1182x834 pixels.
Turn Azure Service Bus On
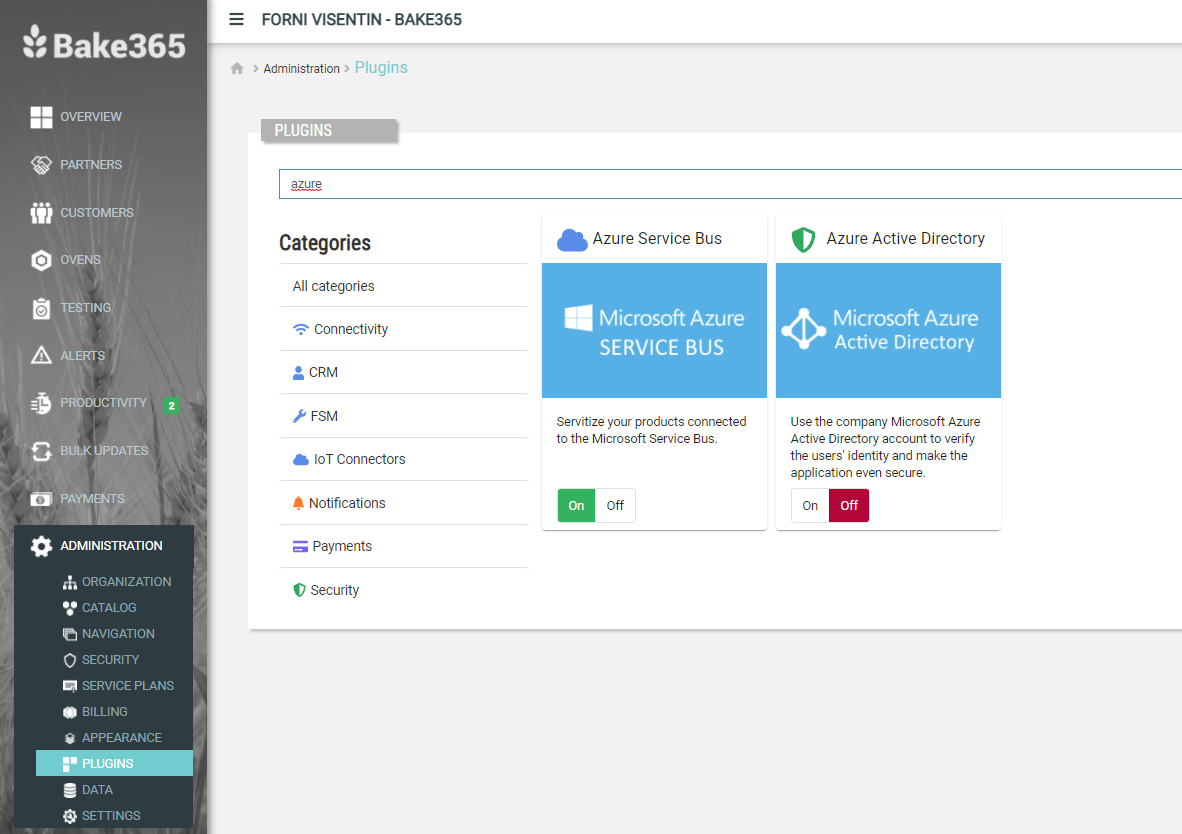(x=577, y=505)
